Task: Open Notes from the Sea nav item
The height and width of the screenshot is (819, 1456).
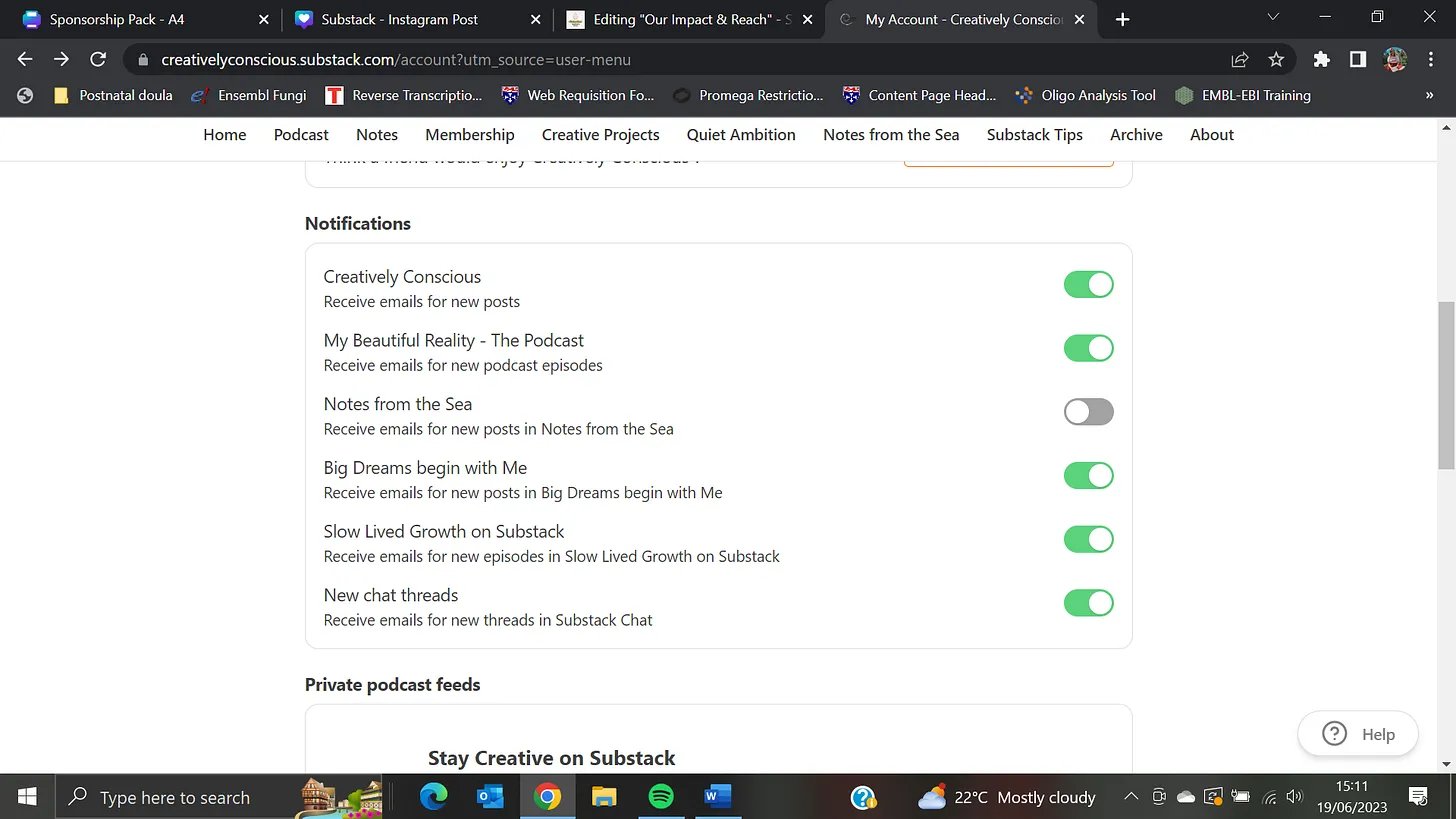Action: pyautogui.click(x=891, y=135)
